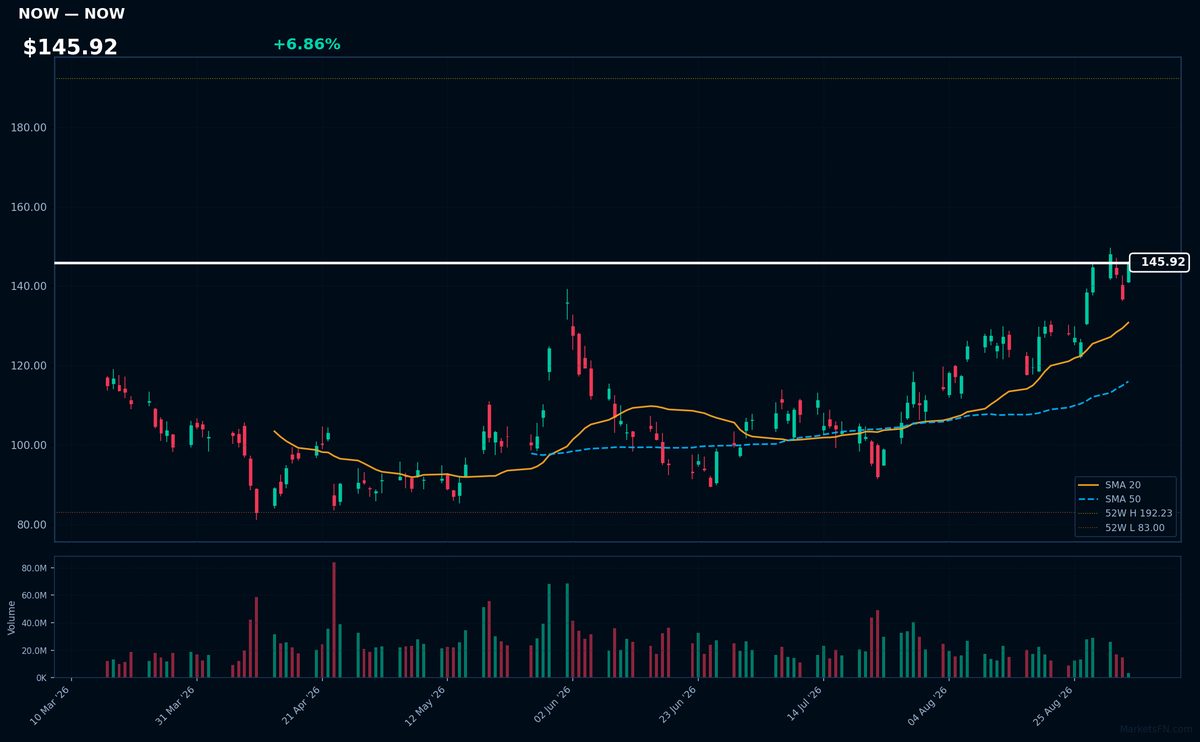The width and height of the screenshot is (1200, 742).
Task: Click the 180.00 price axis label
Action: point(30,127)
